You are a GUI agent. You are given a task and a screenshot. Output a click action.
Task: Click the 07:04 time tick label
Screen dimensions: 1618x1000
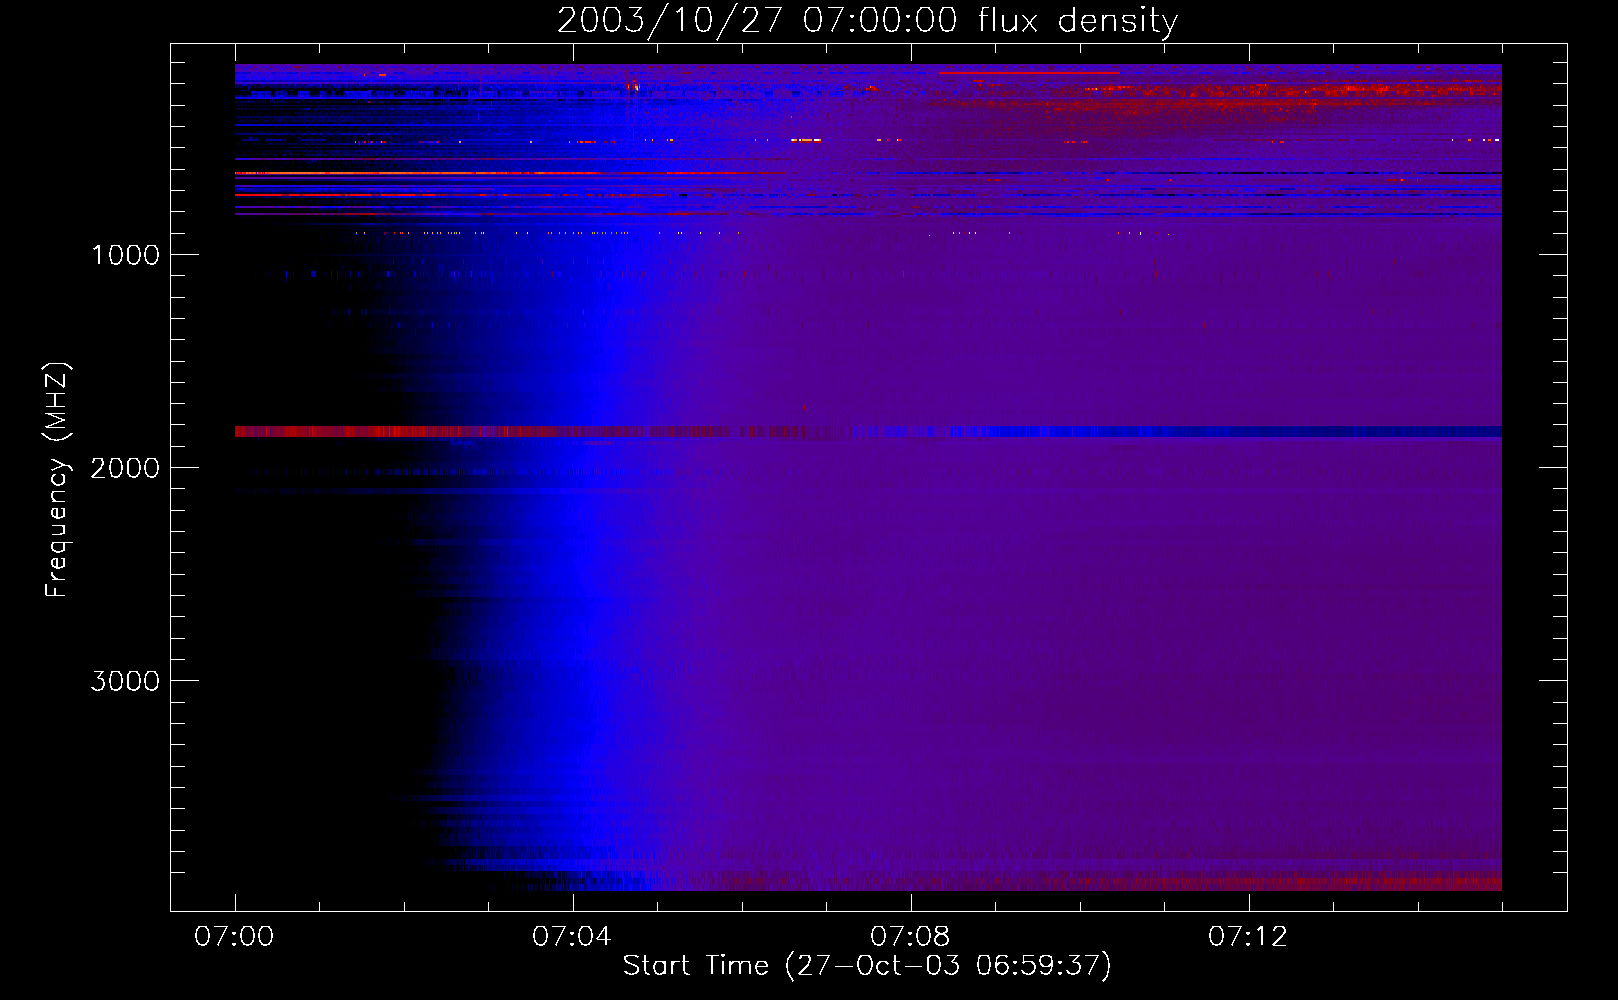(572, 936)
